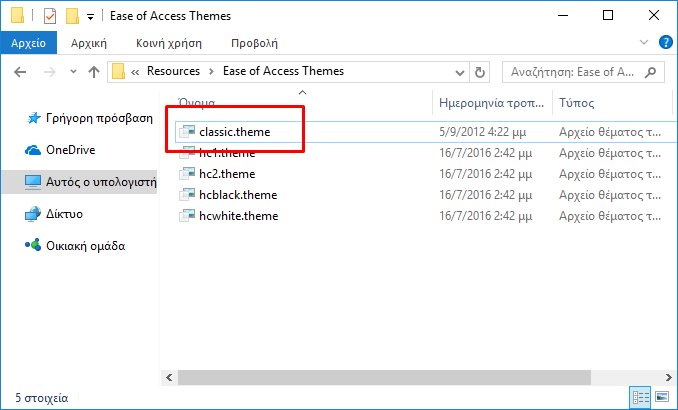
Task: Click the New folder icon in quick access toolbar
Action: coord(72,16)
